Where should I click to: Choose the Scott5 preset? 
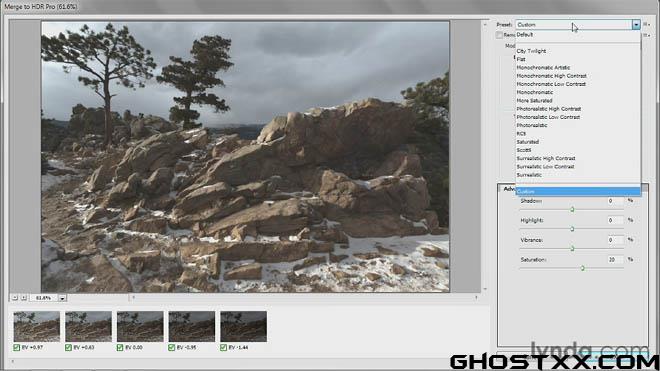[578, 150]
